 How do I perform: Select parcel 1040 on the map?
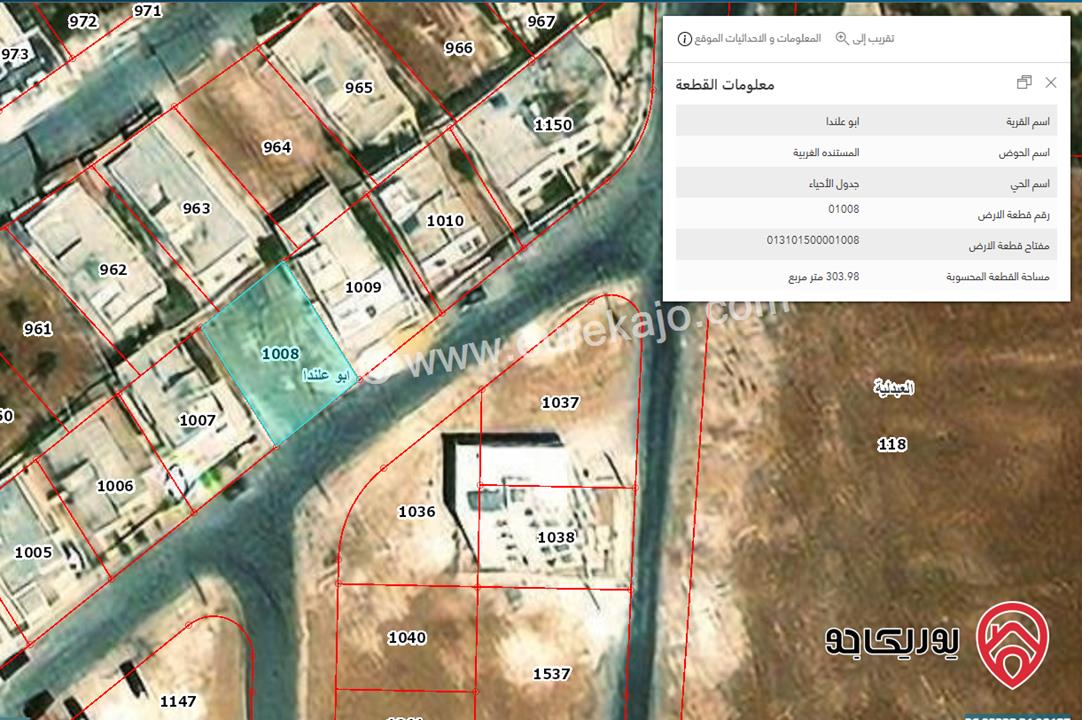click(407, 638)
